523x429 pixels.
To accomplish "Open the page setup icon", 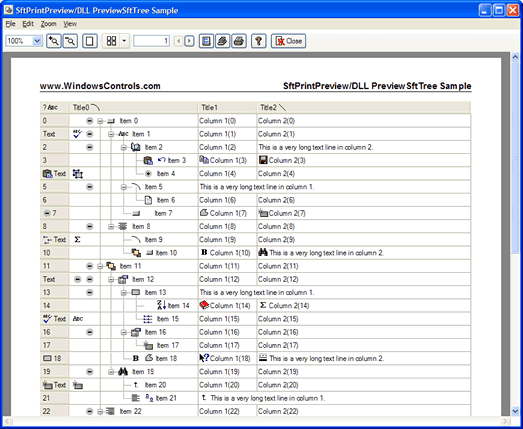I will pos(206,41).
